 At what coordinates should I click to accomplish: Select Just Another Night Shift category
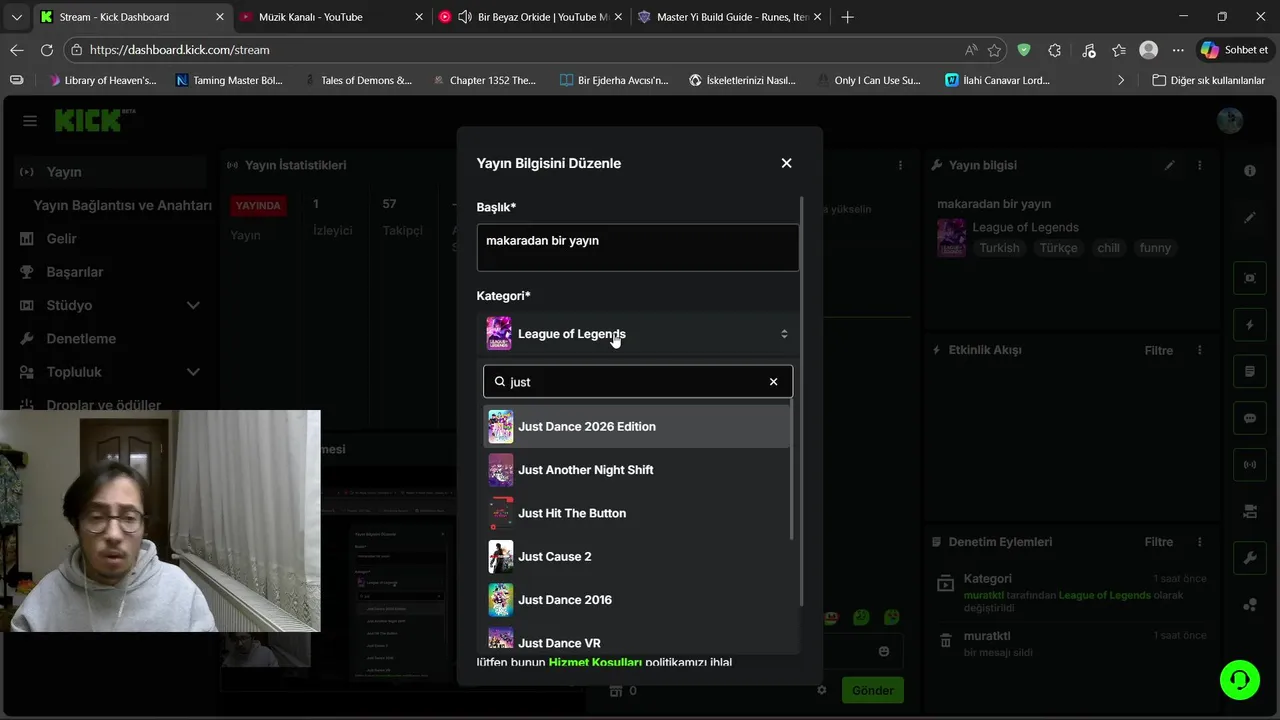click(637, 470)
